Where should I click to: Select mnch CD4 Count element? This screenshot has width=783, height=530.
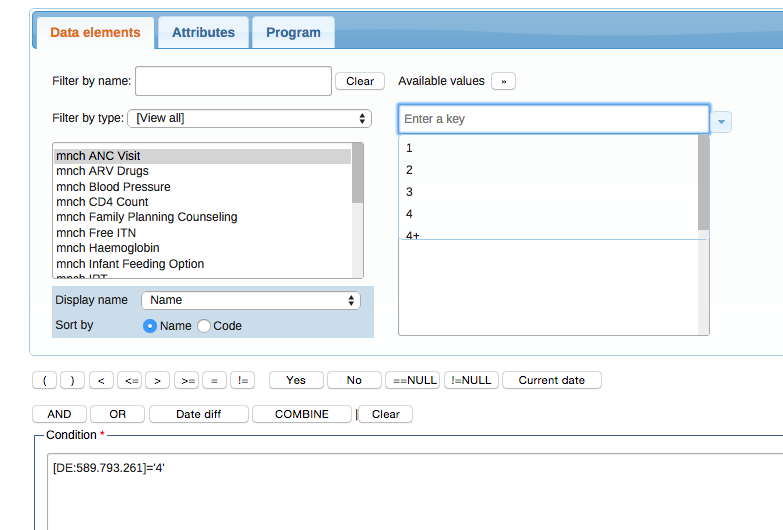pyautogui.click(x=202, y=202)
